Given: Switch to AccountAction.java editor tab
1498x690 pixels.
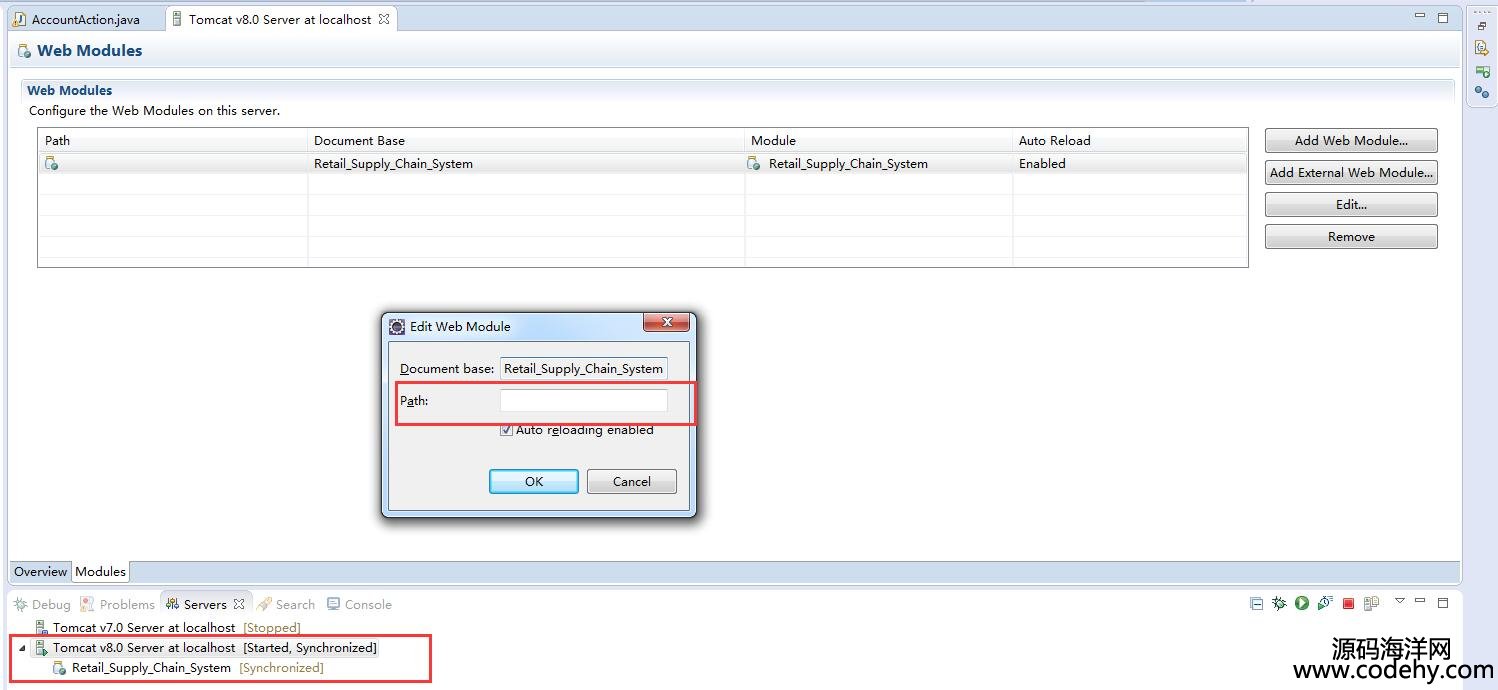Looking at the screenshot, I should tap(85, 19).
